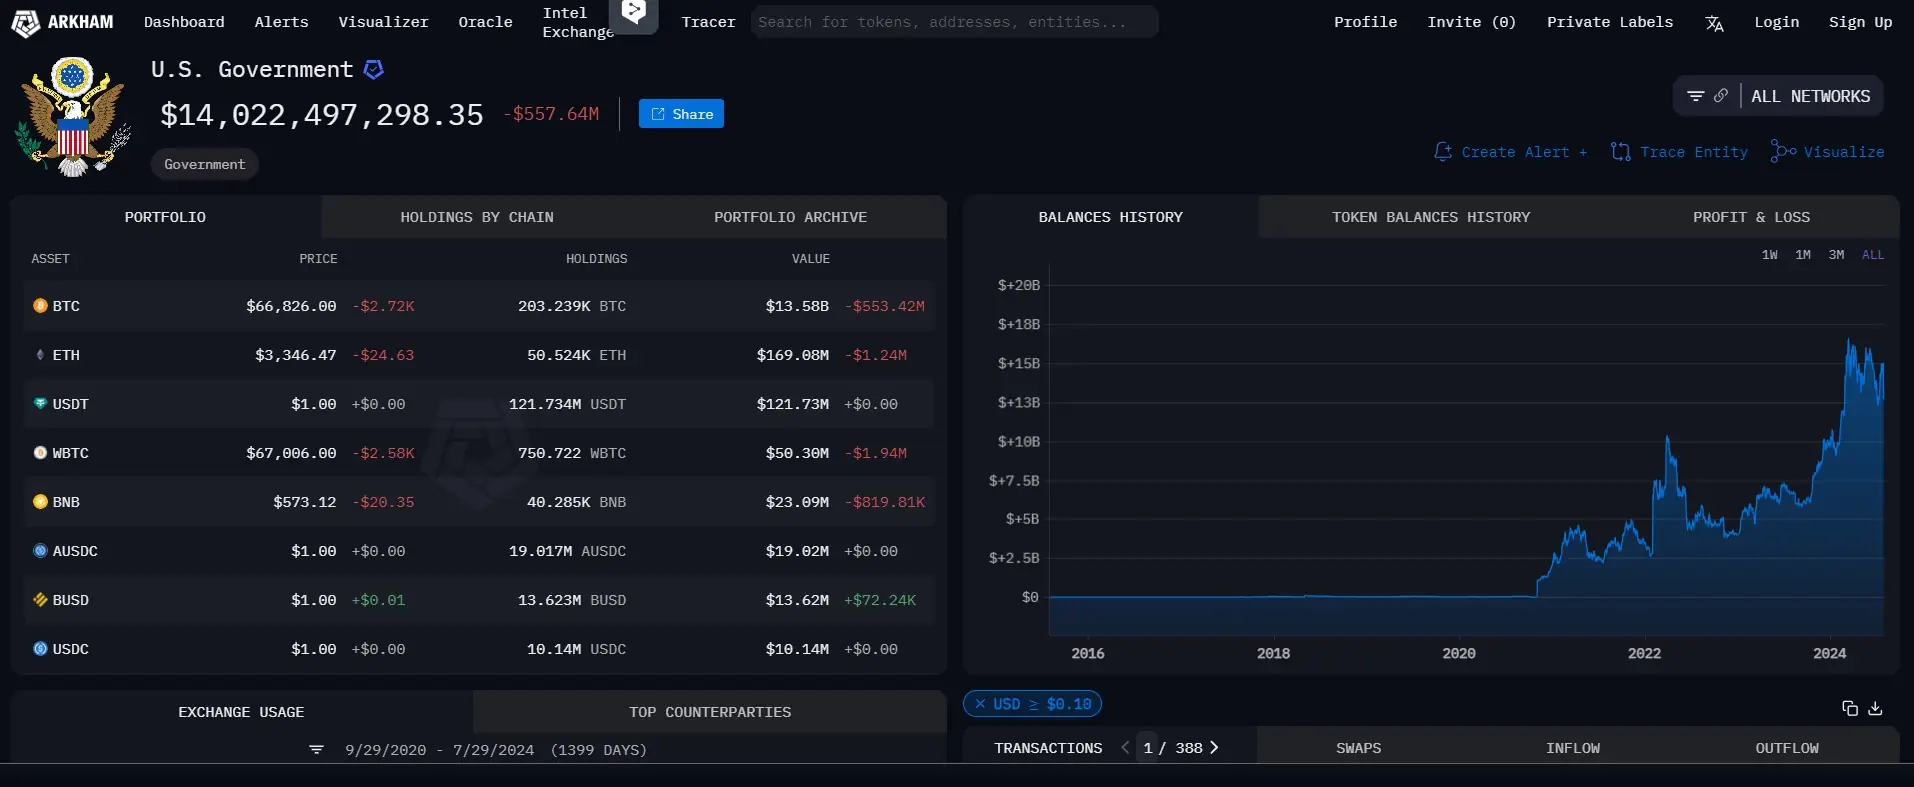
Task: Select the ALL chart range
Action: click(x=1873, y=255)
